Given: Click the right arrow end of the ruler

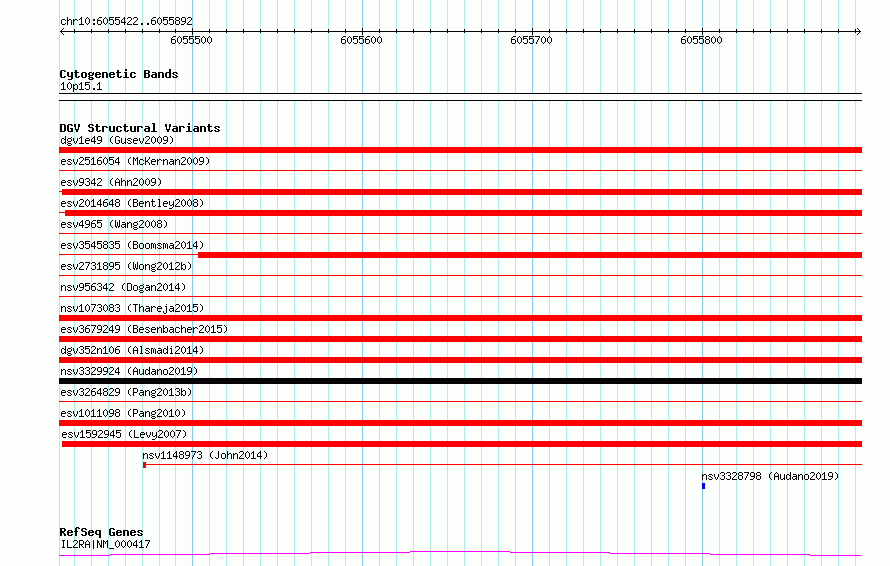Looking at the screenshot, I should tap(858, 31).
